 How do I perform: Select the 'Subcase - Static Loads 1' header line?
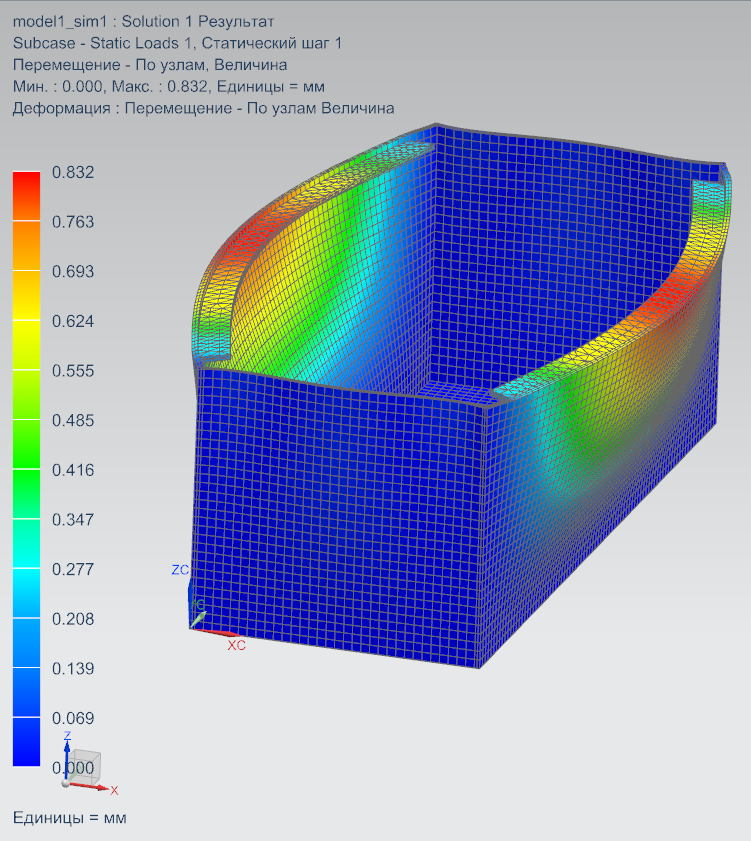pyautogui.click(x=177, y=43)
